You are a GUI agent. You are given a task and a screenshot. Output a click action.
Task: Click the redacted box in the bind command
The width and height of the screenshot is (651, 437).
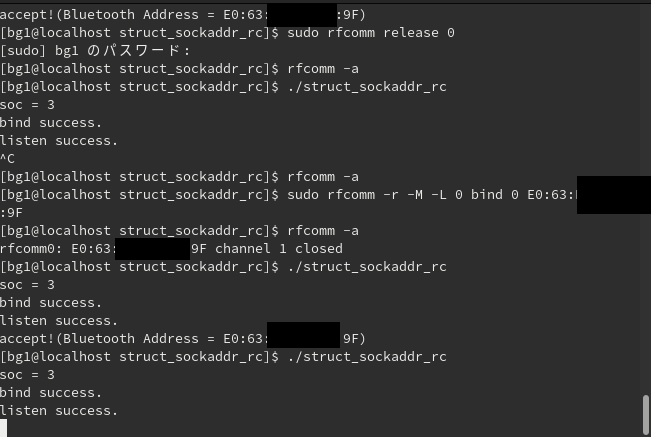[614, 195]
